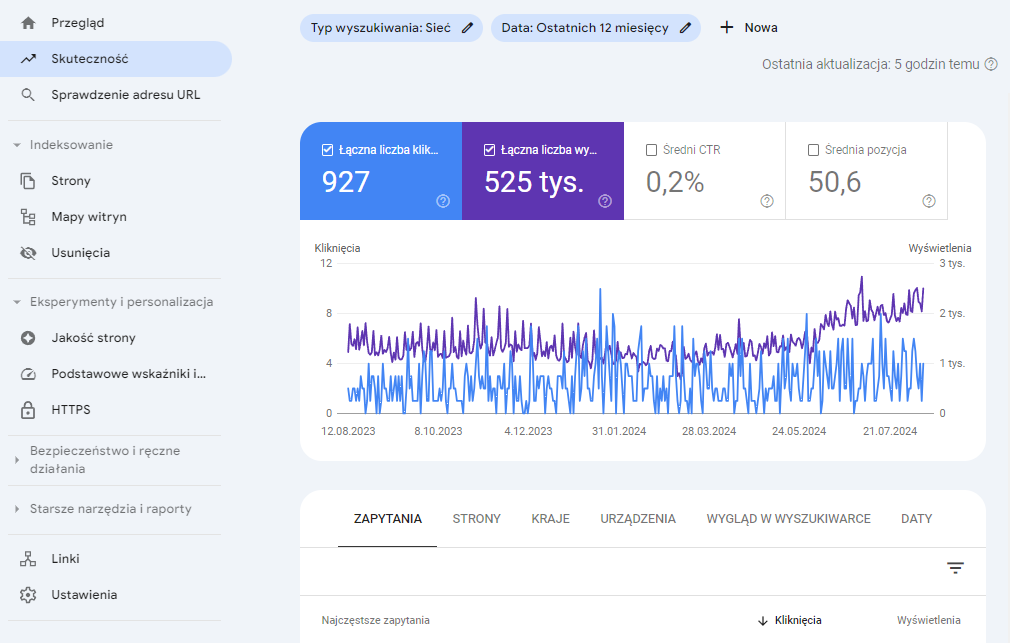Viewport: 1010px width, 643px height.
Task: Open Sprawdzenie adresu URL tool
Action: (125, 95)
